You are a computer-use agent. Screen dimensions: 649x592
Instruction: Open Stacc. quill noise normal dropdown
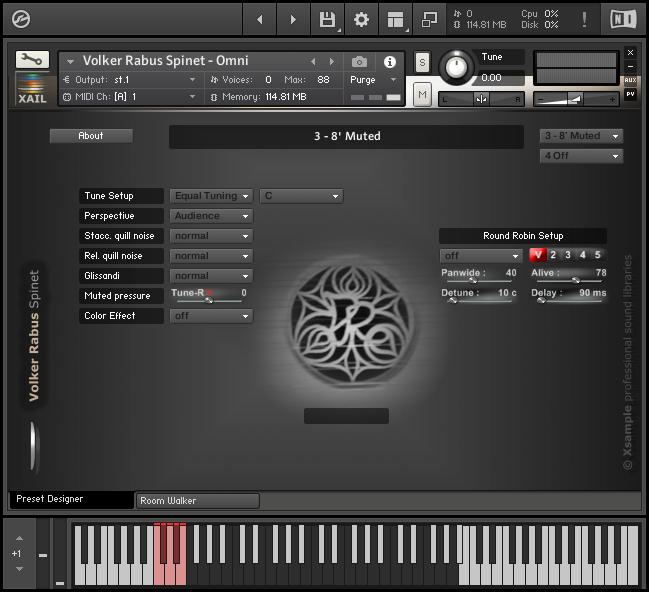[x=211, y=236]
